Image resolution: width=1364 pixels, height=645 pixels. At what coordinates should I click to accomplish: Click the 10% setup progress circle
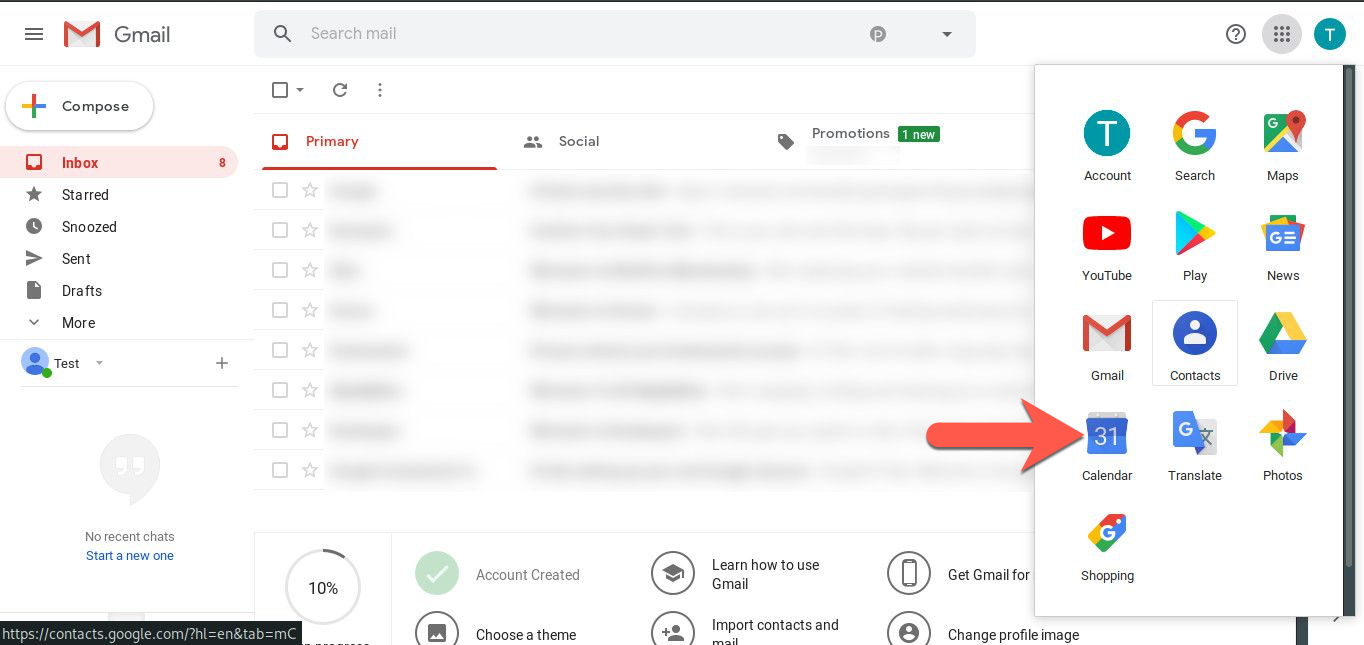point(323,588)
